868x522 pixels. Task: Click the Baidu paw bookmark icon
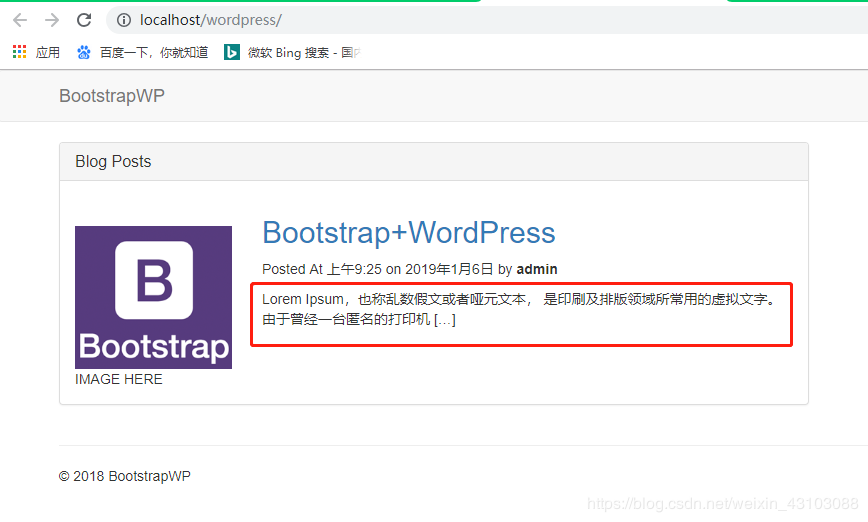coord(84,52)
